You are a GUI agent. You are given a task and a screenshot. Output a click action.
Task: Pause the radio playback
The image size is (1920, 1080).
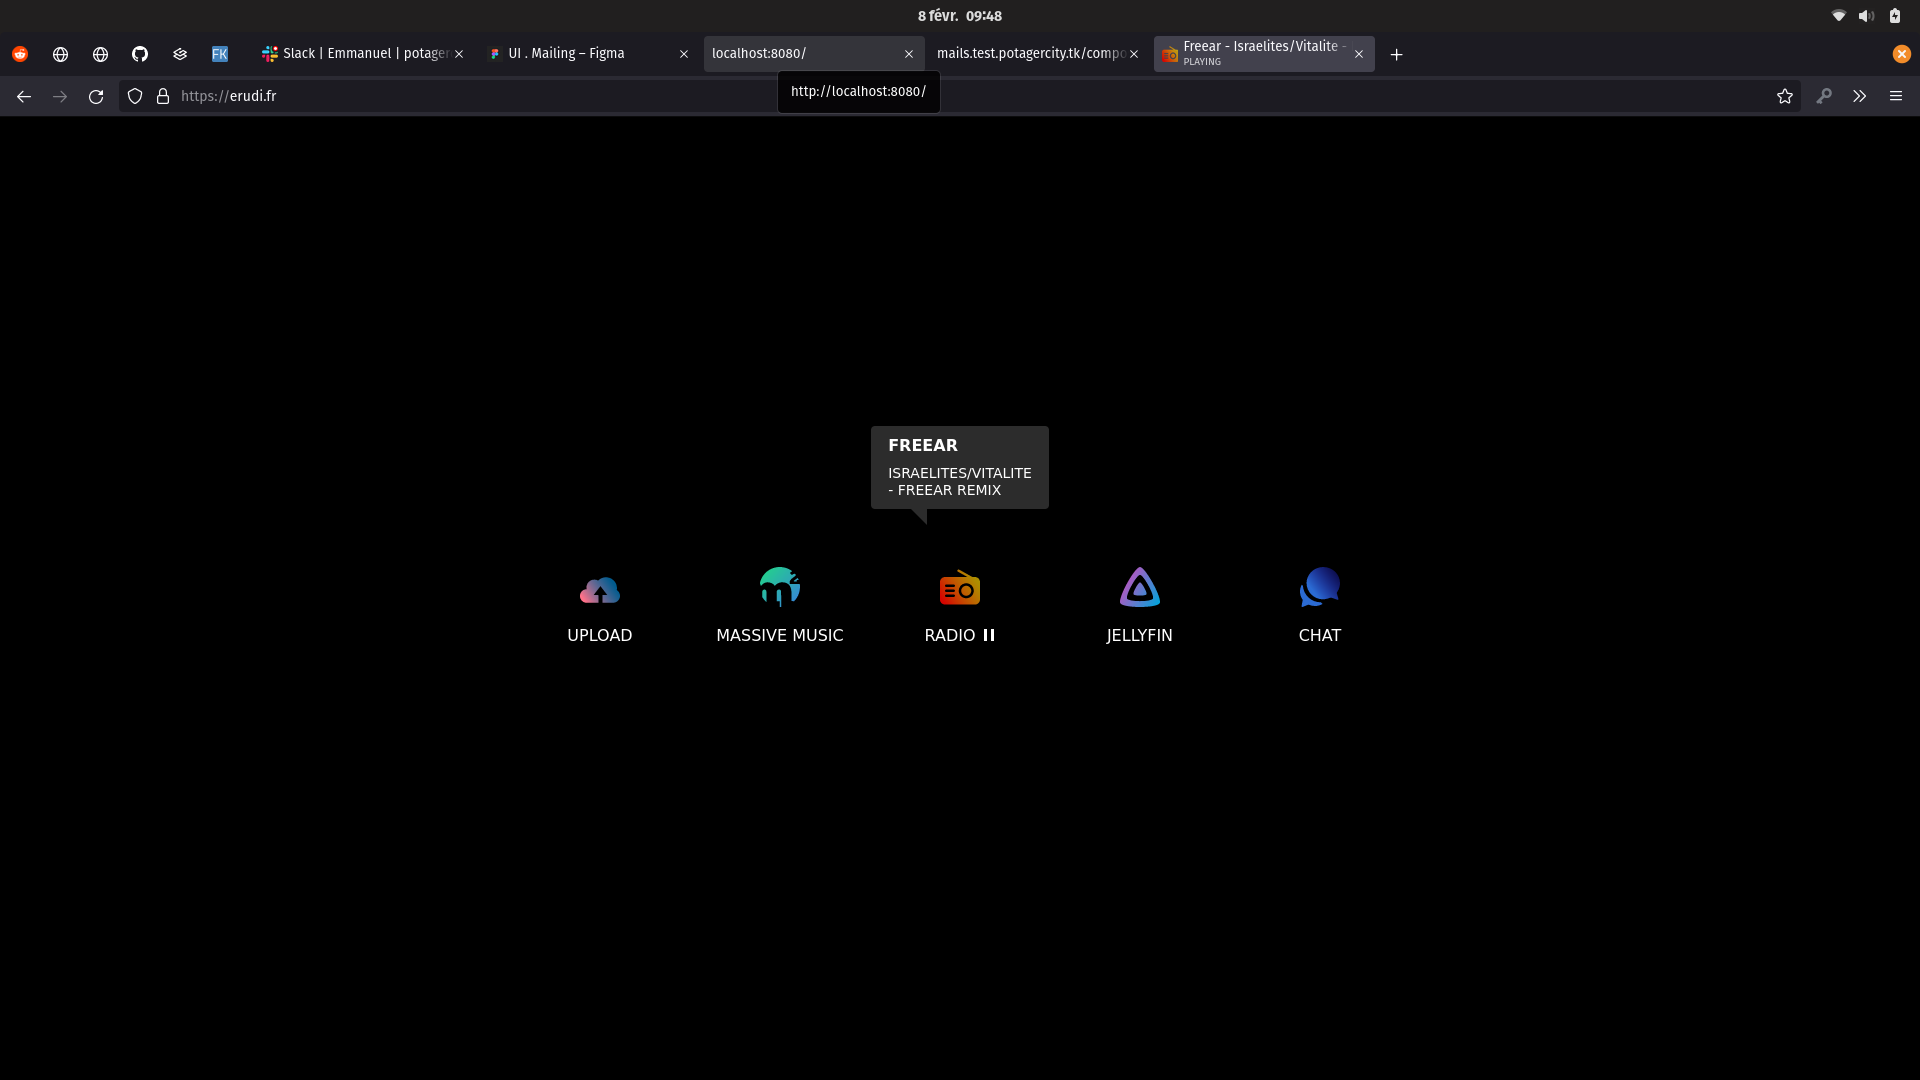tap(989, 635)
